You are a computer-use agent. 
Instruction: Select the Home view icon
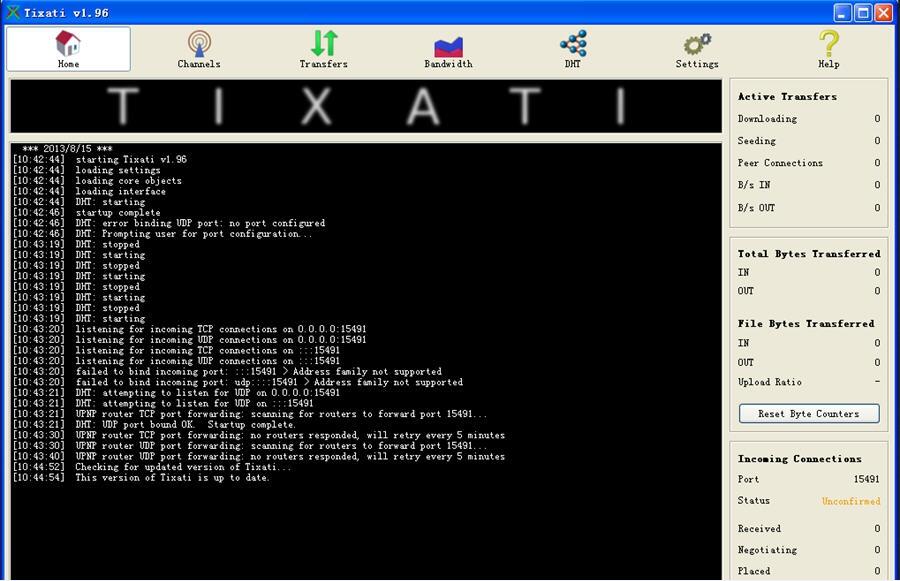67,47
